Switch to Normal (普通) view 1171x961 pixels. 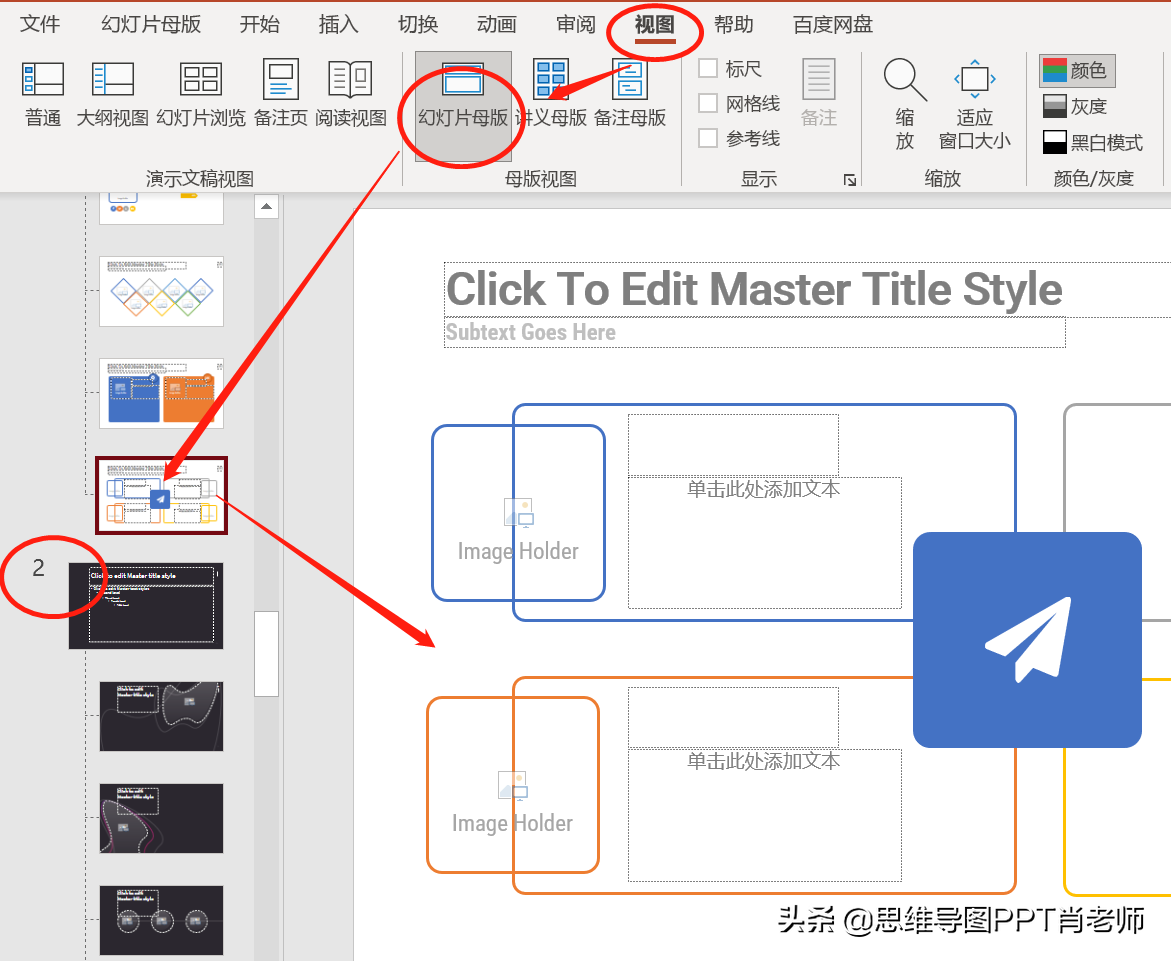click(x=43, y=94)
